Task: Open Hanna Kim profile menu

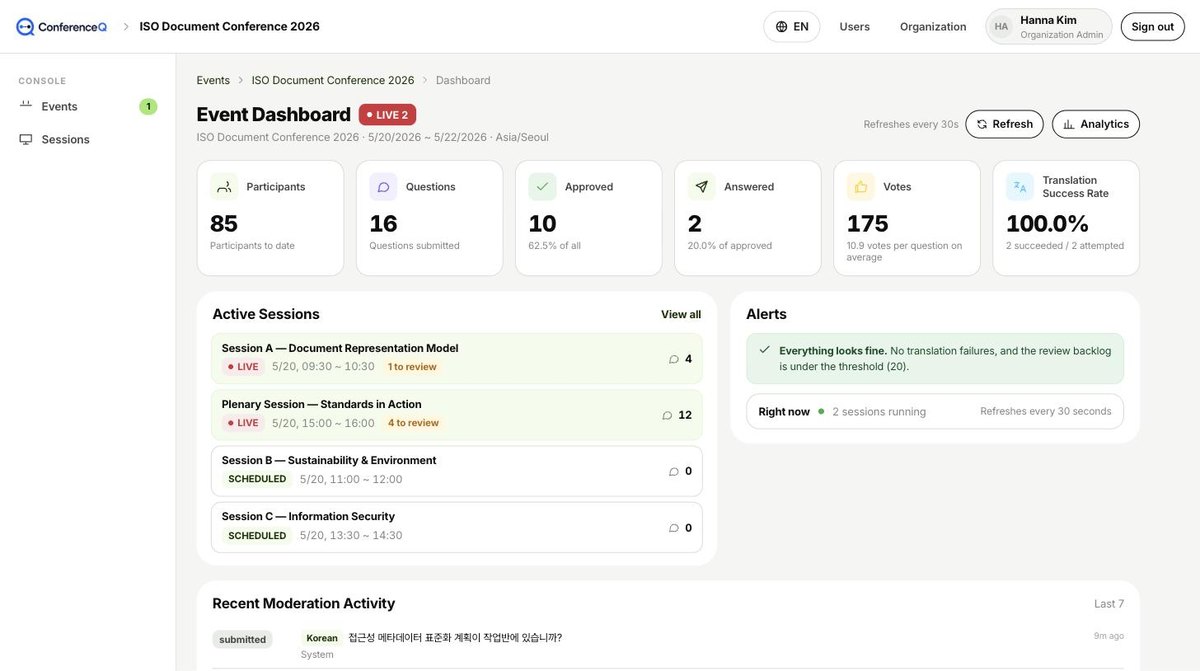Action: pyautogui.click(x=1048, y=27)
